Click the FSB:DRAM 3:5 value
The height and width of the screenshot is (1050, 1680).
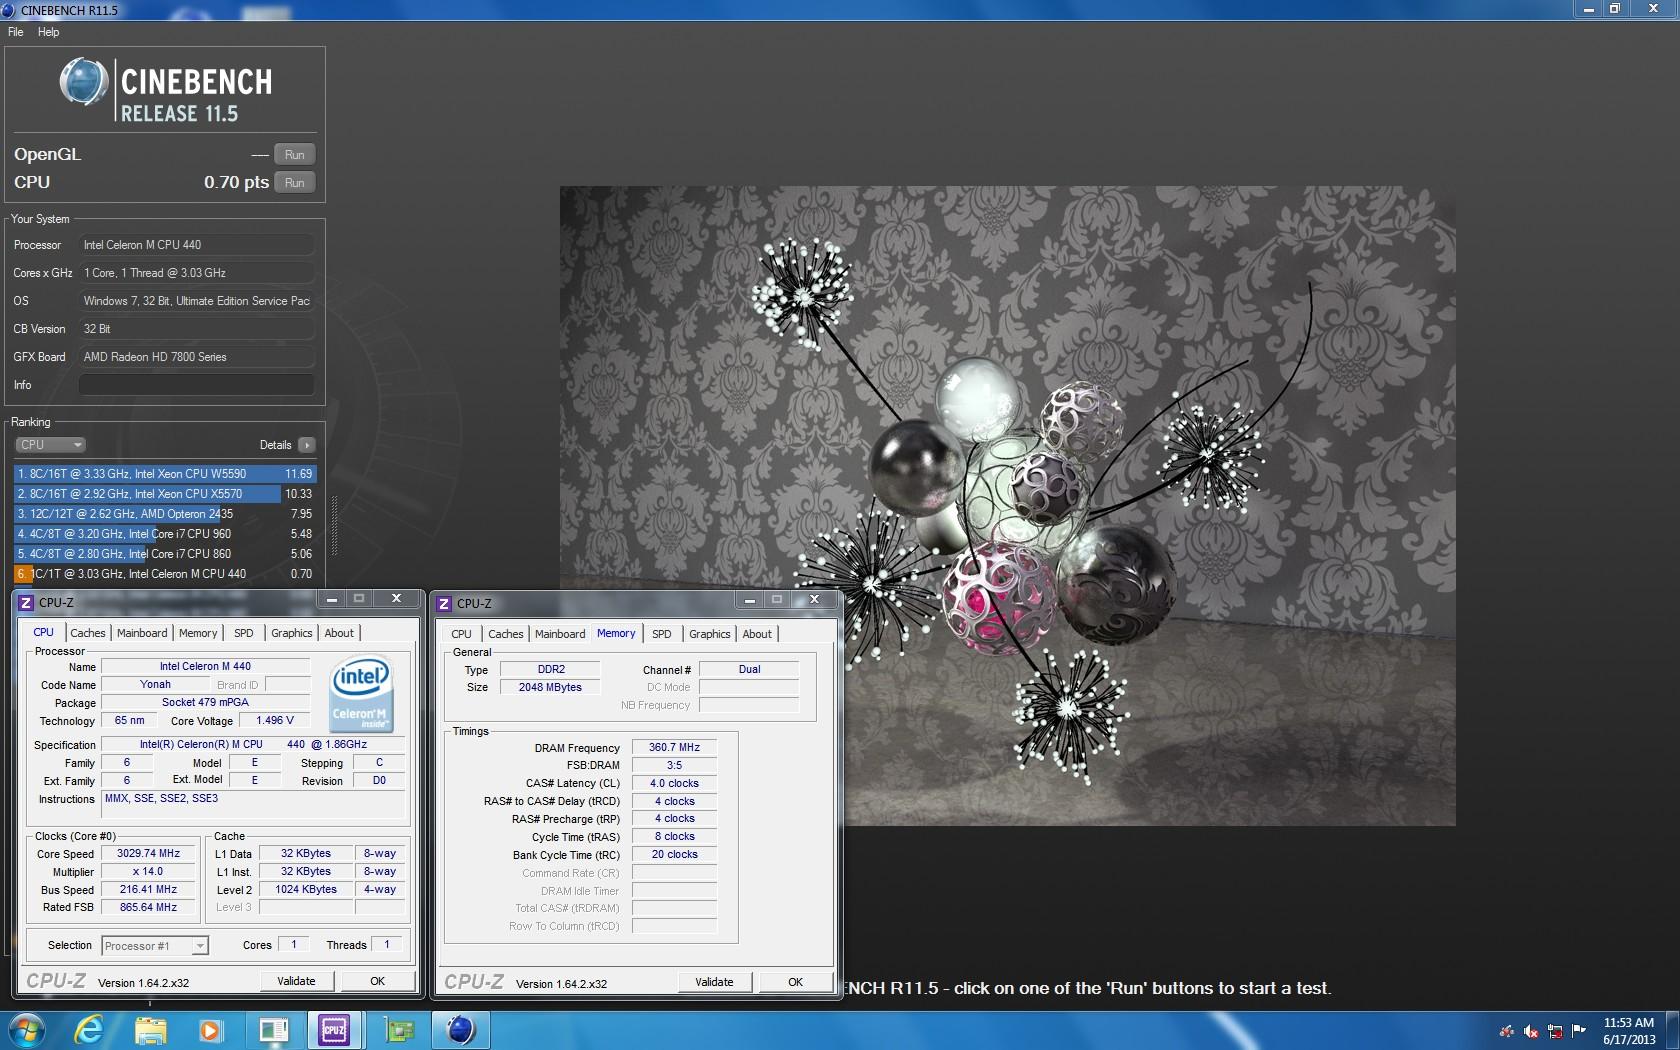(674, 765)
